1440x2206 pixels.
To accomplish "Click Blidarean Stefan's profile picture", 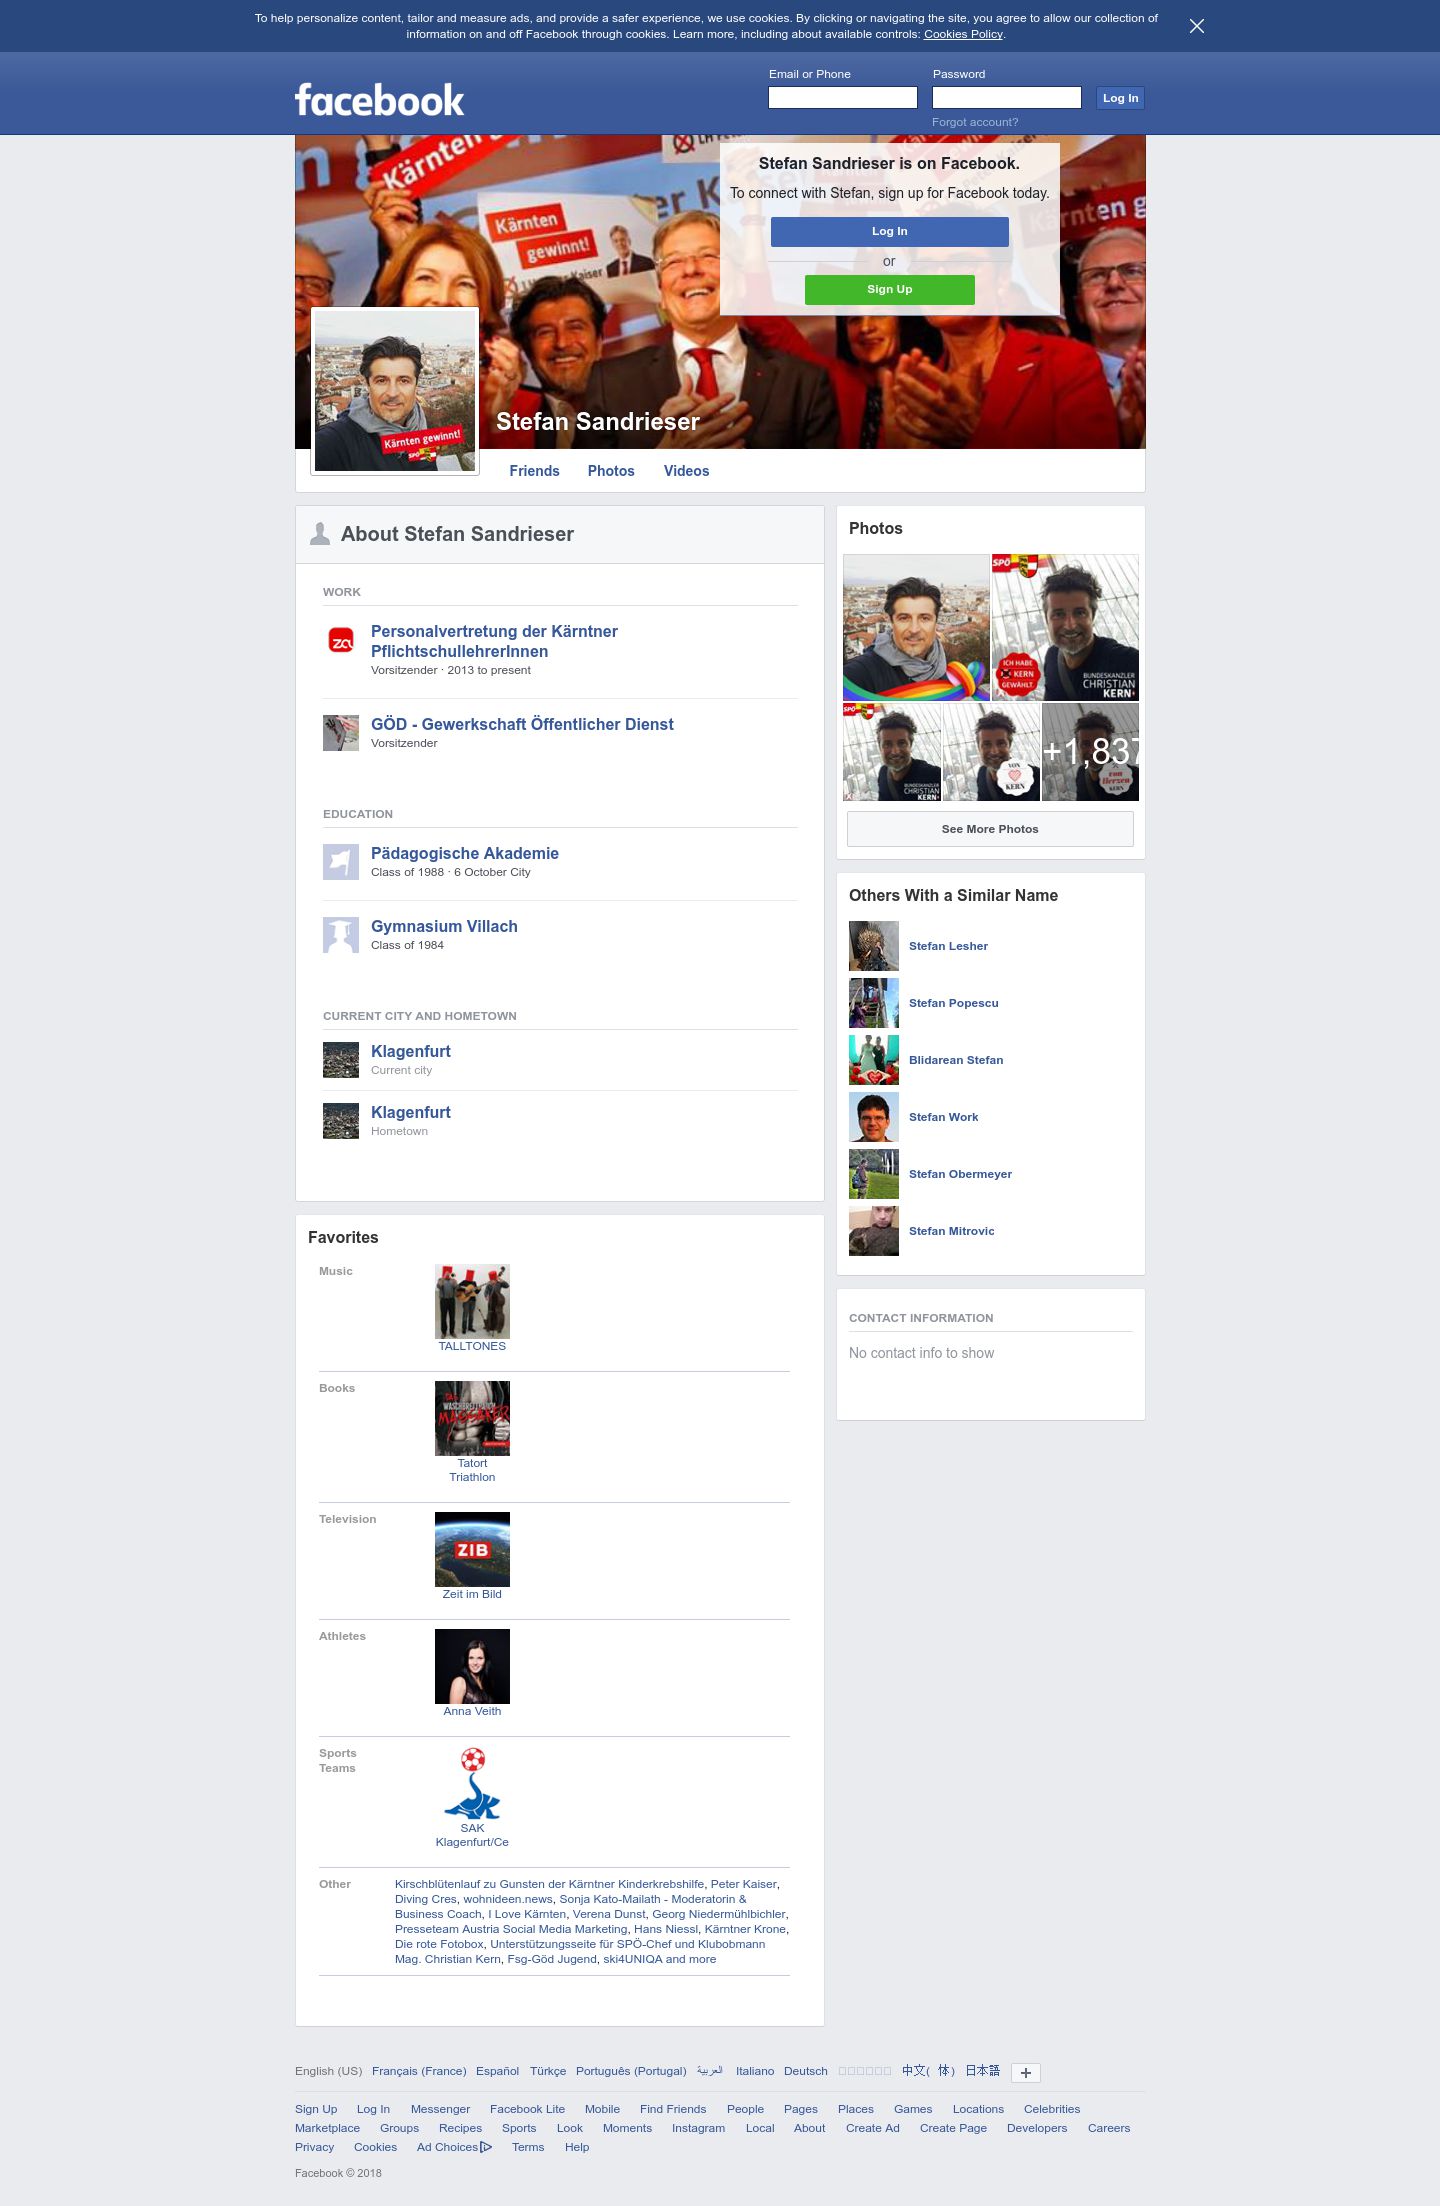I will [x=874, y=1060].
